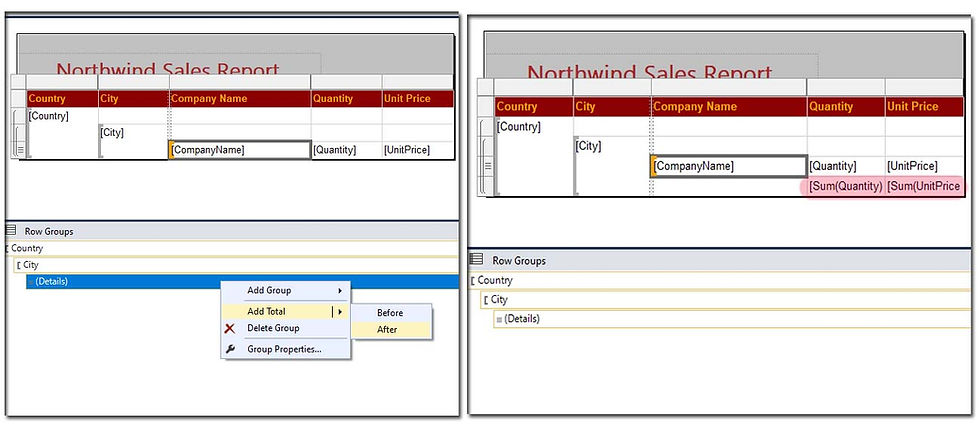This screenshot has width=980, height=427.
Task: Expand the Add Group submenu arrow
Action: (x=340, y=291)
